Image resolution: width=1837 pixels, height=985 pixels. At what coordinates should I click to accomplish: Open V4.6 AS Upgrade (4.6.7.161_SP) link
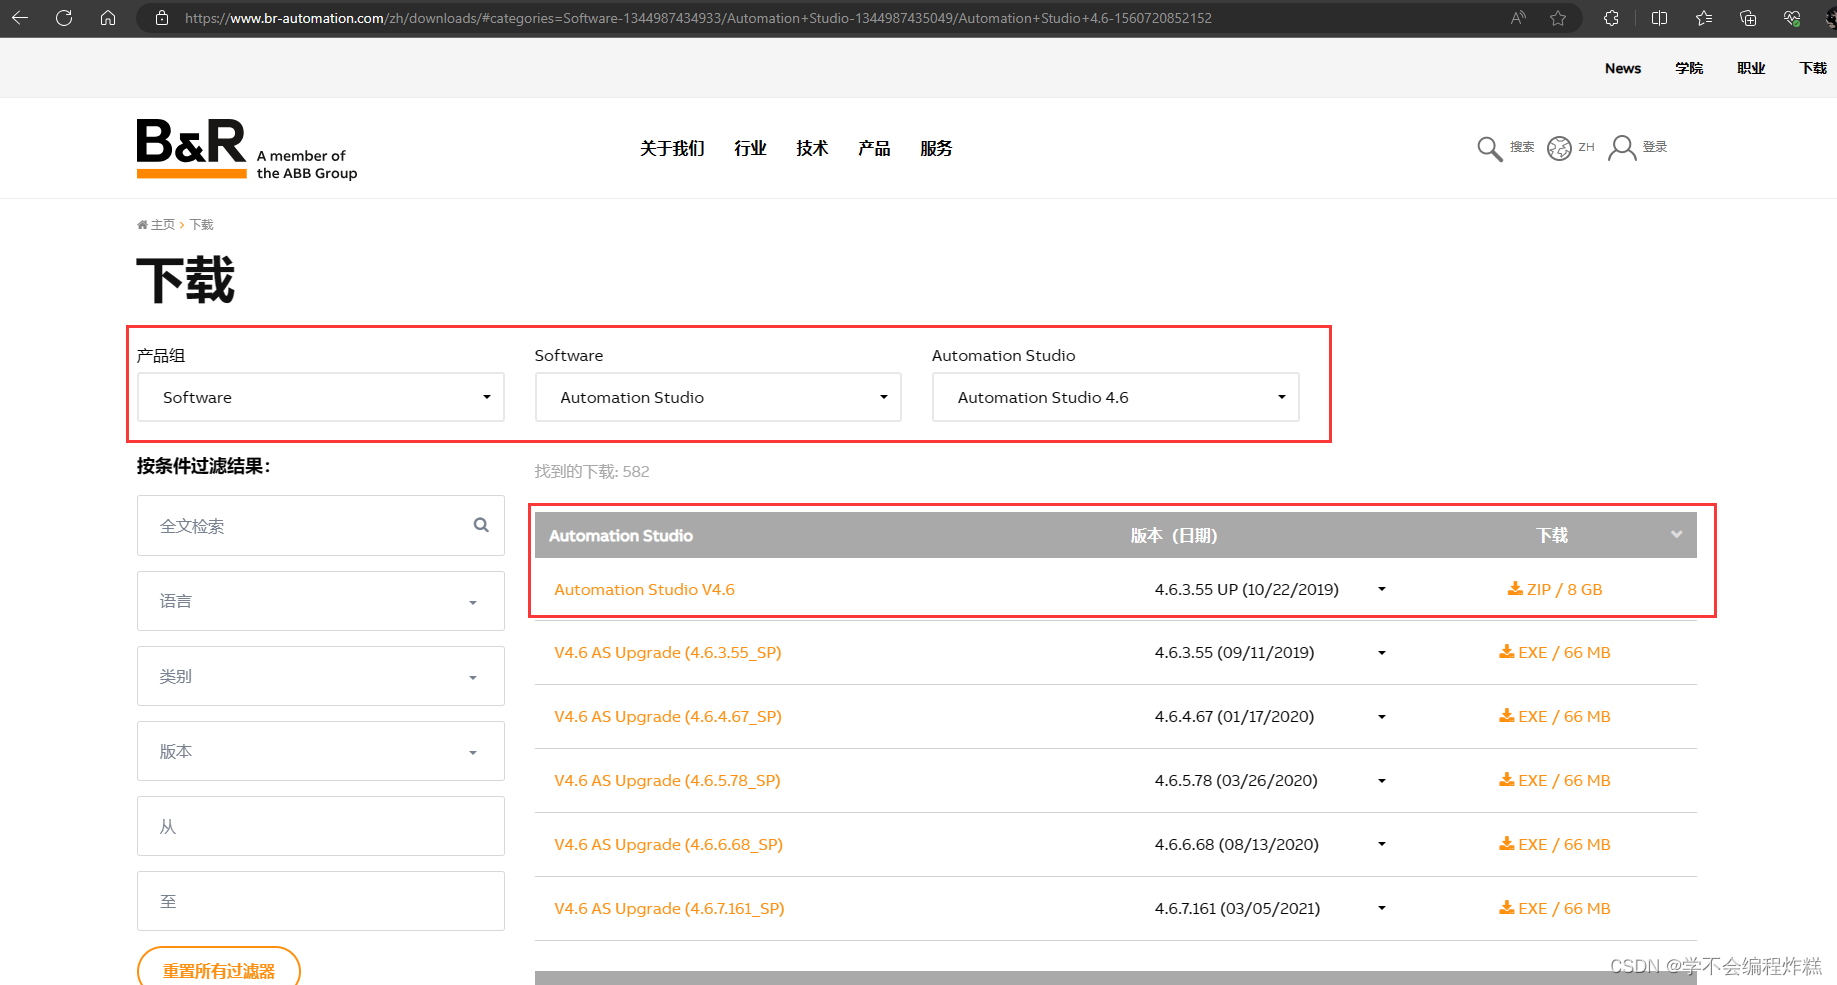point(670,909)
